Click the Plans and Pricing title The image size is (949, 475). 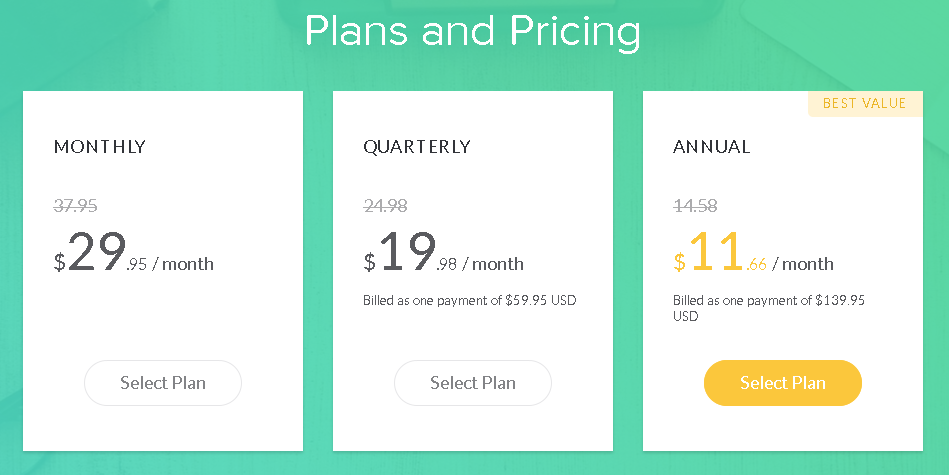(473, 31)
